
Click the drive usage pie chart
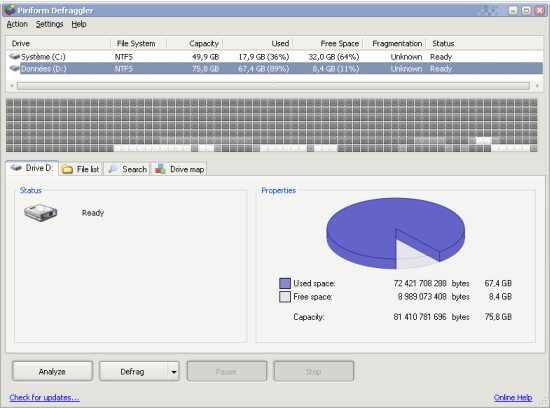pyautogui.click(x=395, y=233)
